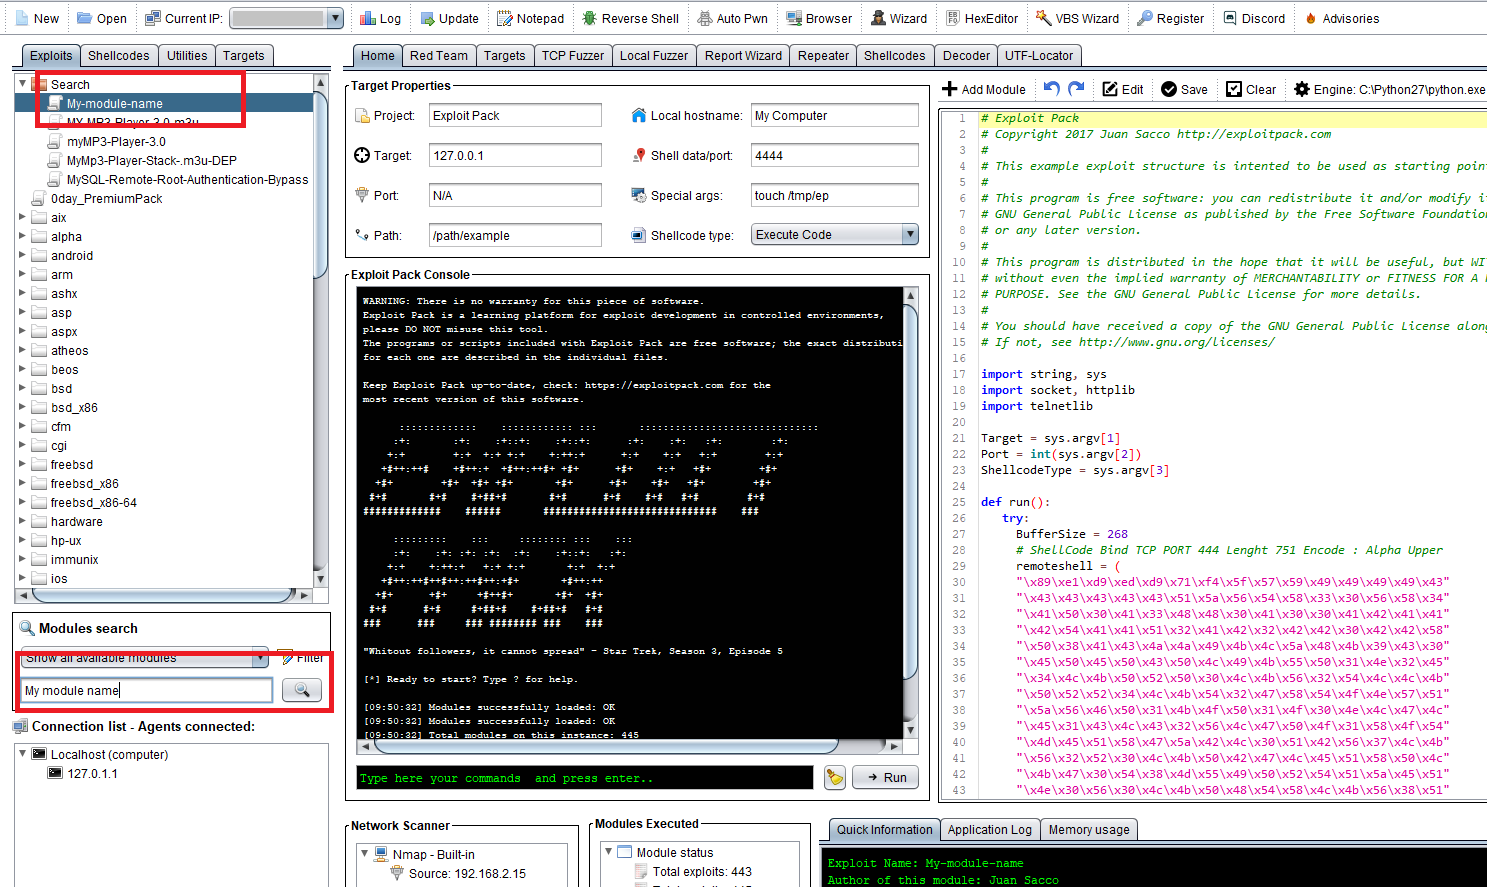This screenshot has height=887, width=1487.
Task: Click the Target field showing 127.0.0.1
Action: [515, 155]
